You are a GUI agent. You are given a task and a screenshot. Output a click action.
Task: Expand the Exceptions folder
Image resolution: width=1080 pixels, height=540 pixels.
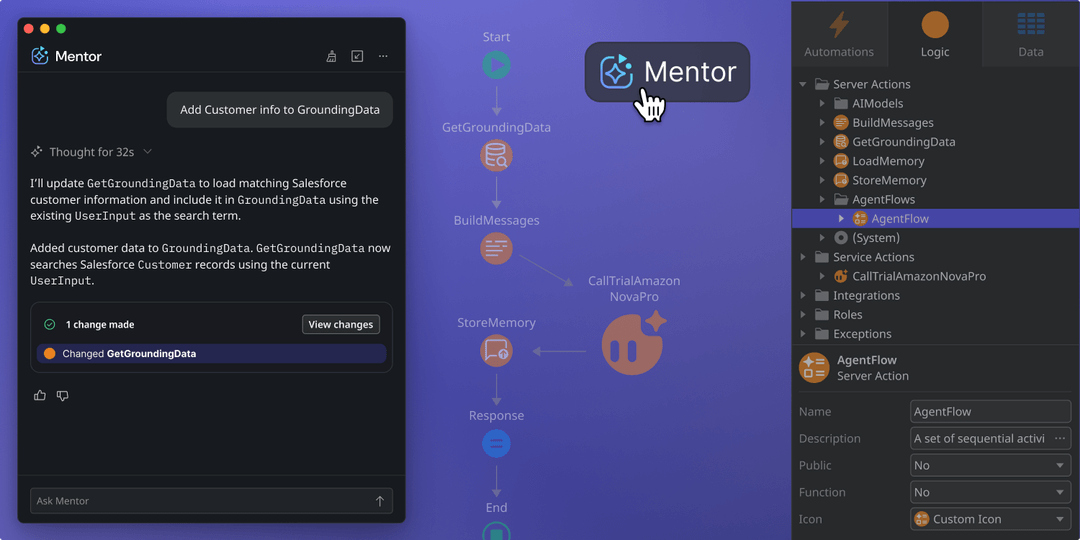pos(802,334)
